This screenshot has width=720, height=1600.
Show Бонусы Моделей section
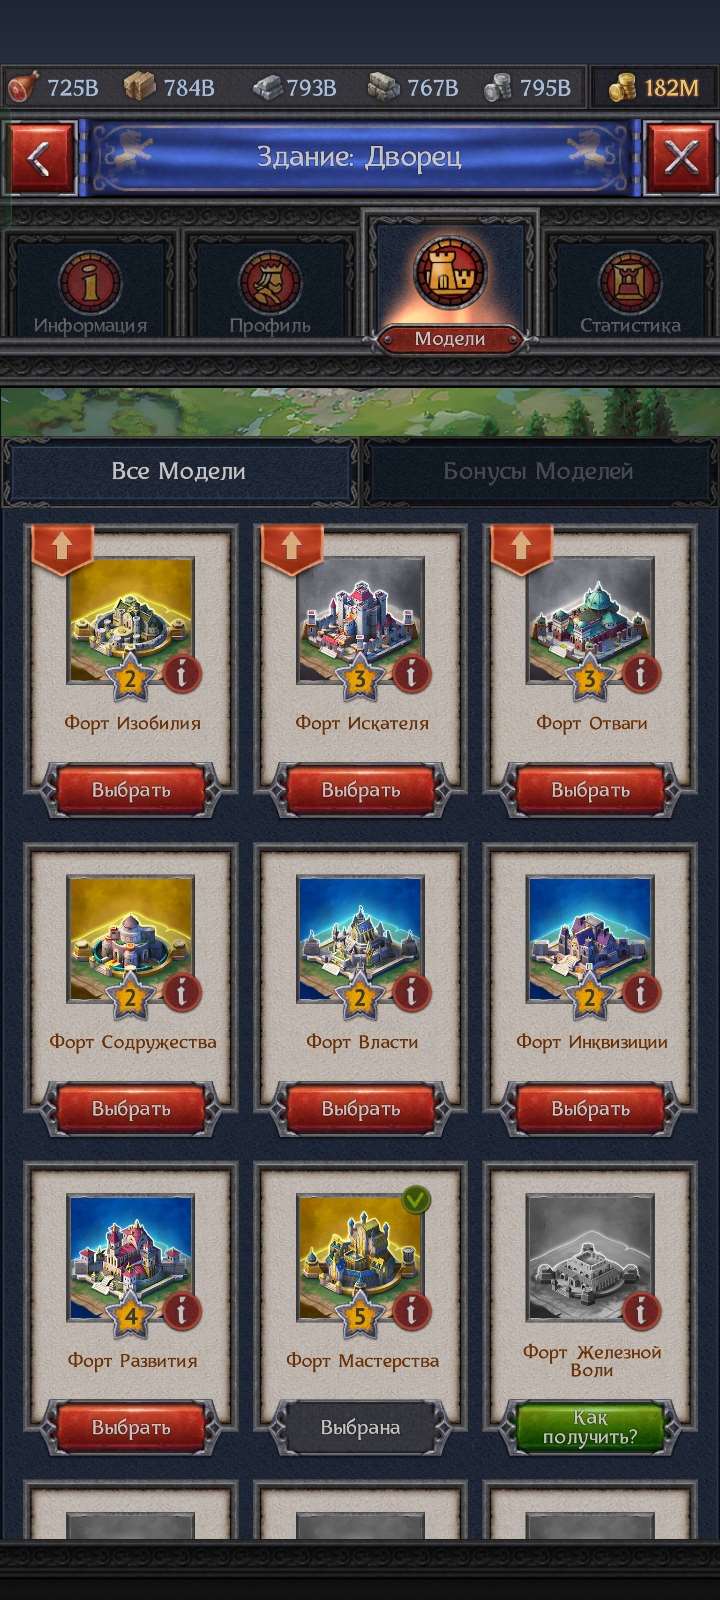[538, 472]
